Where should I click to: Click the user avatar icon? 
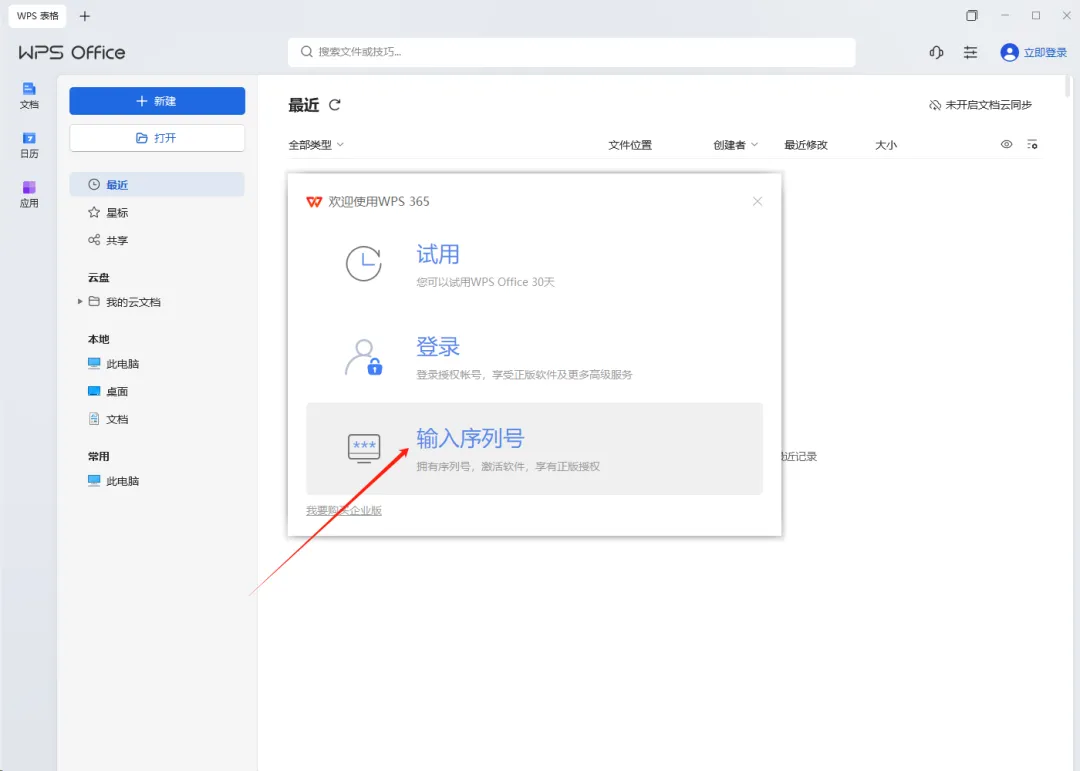pyautogui.click(x=1009, y=52)
